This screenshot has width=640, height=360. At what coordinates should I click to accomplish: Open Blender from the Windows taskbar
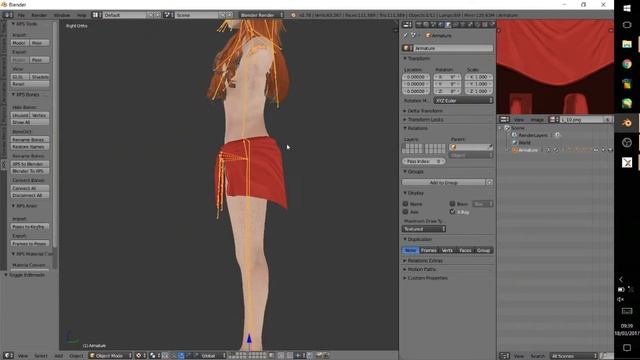[627, 122]
